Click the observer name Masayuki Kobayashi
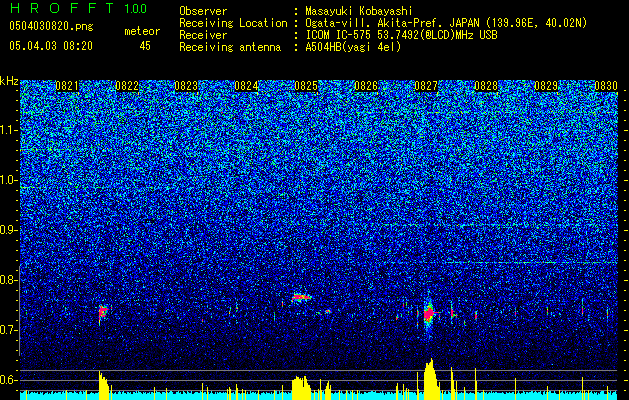Viewport: 629px width, 400px height. coord(359,11)
